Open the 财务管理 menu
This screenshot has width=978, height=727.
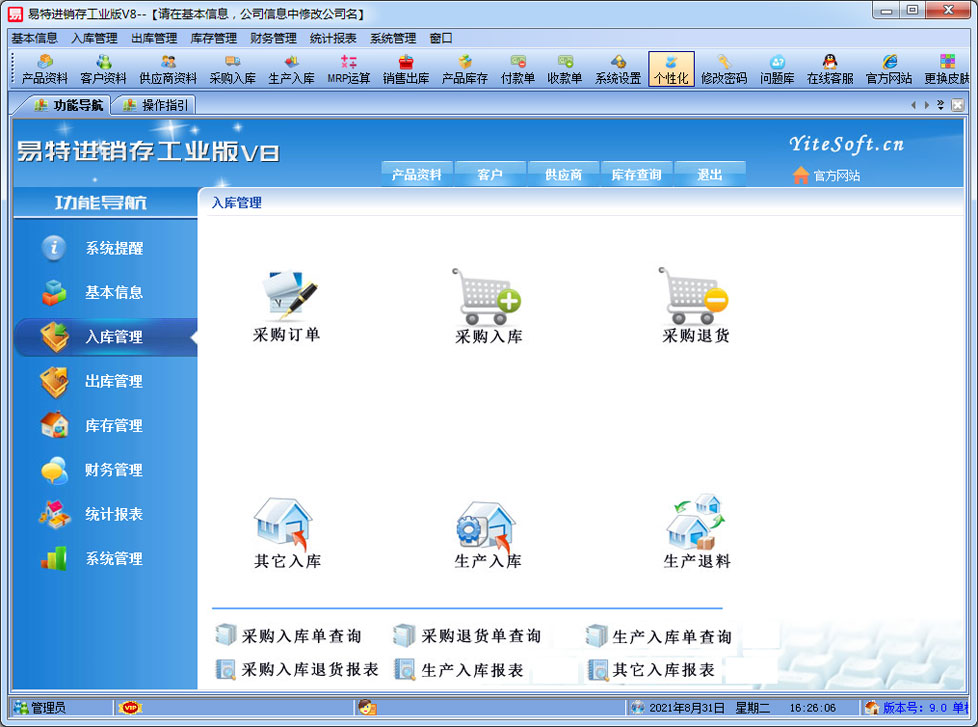[x=272, y=38]
